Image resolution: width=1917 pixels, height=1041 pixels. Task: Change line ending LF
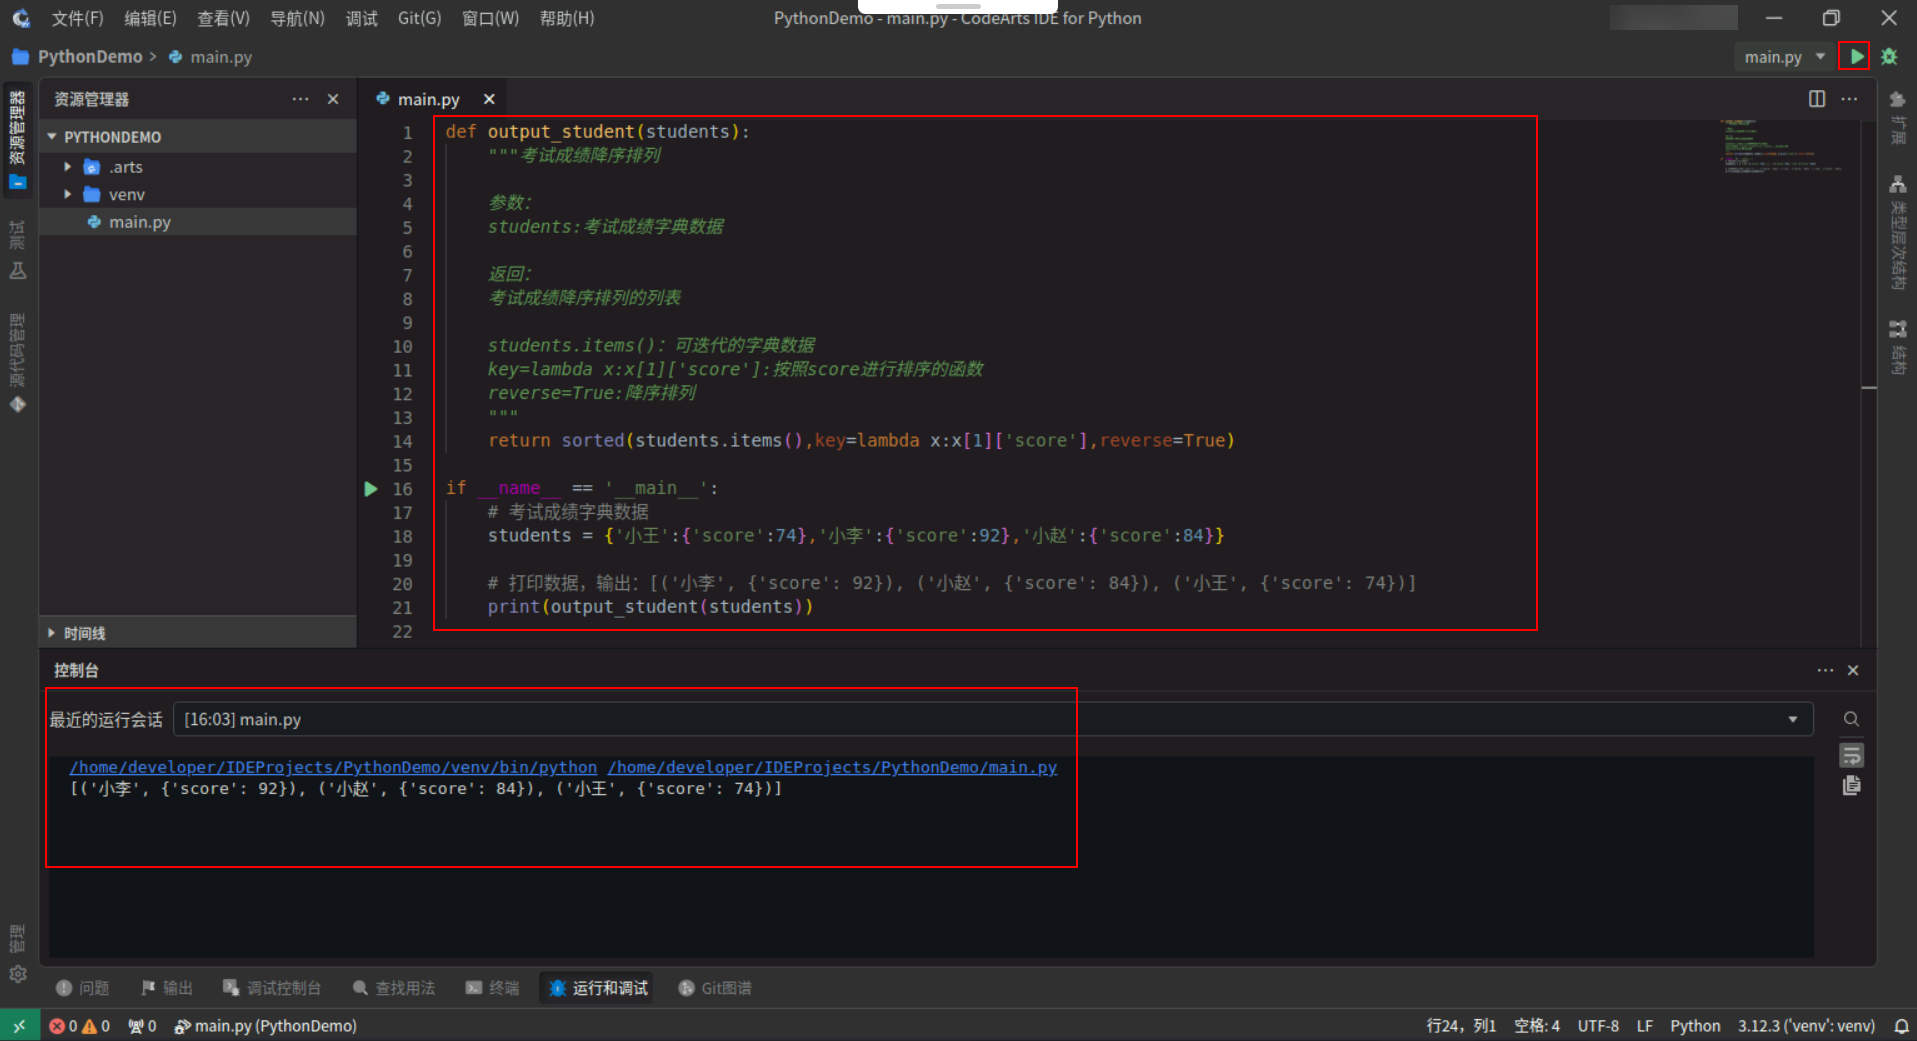[x=1644, y=1026]
